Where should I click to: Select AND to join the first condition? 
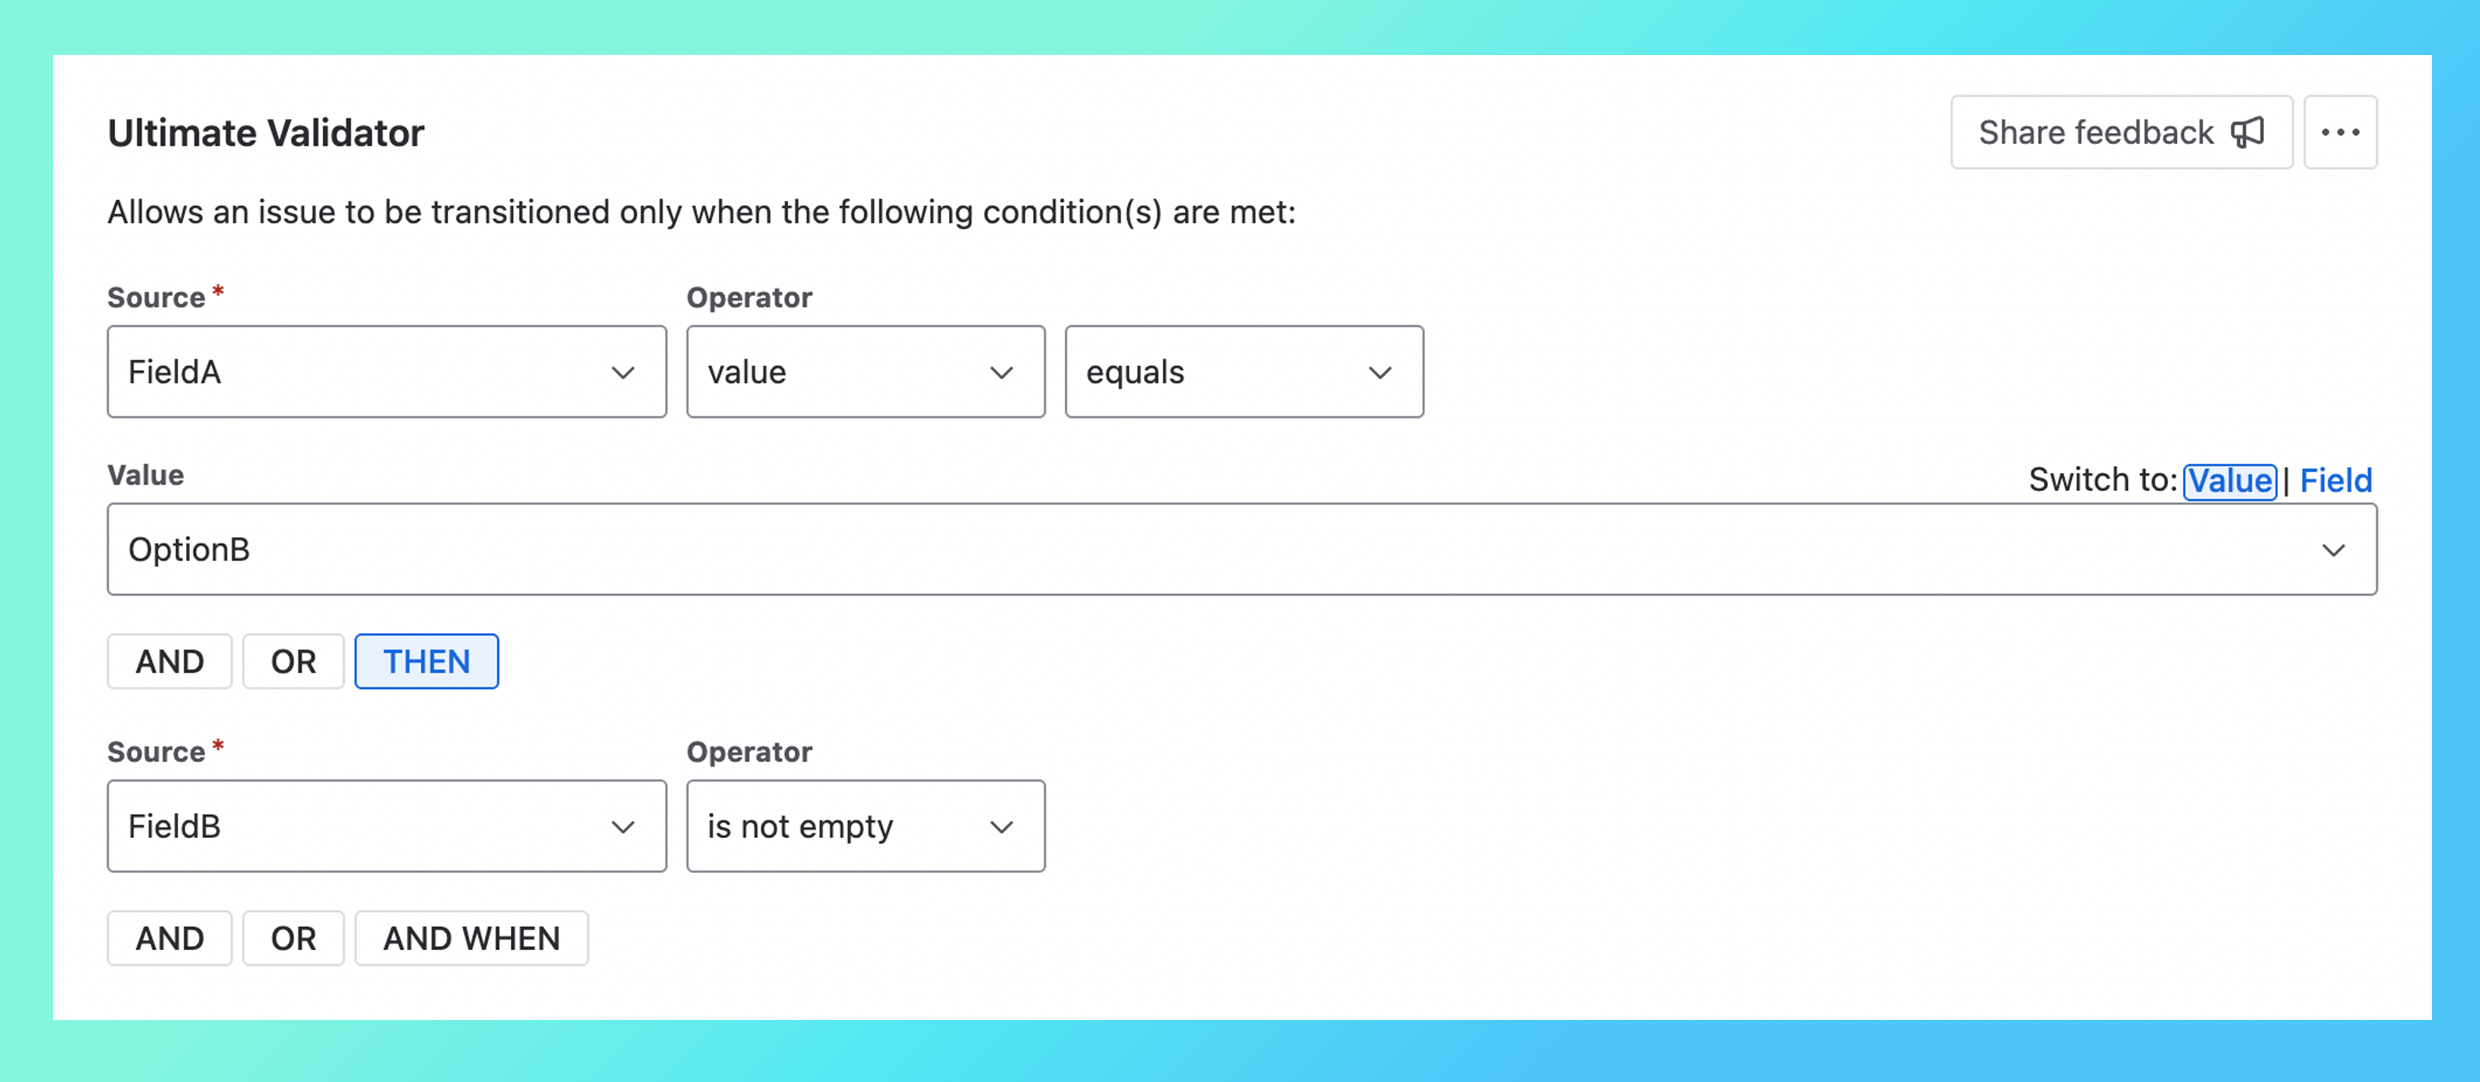(x=169, y=661)
